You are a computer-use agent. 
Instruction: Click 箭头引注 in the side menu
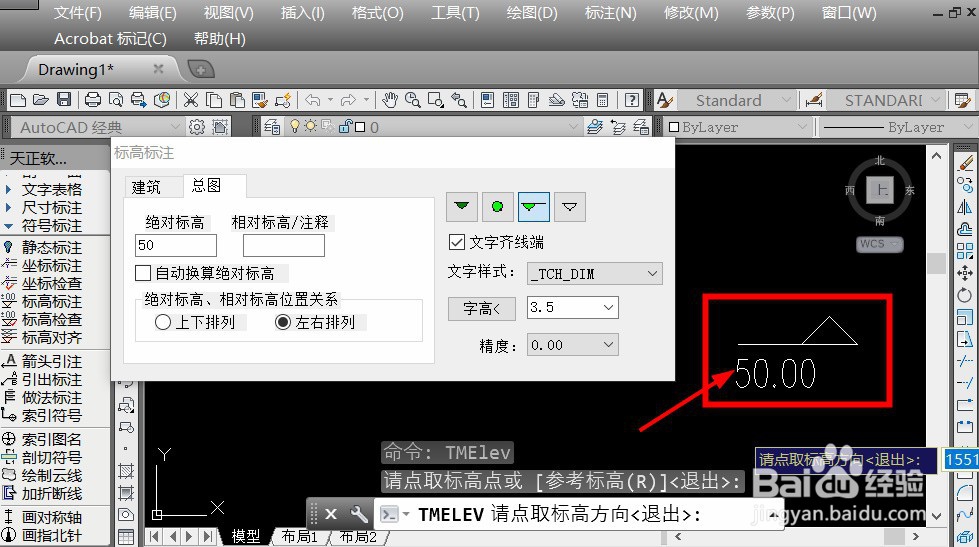point(52,362)
